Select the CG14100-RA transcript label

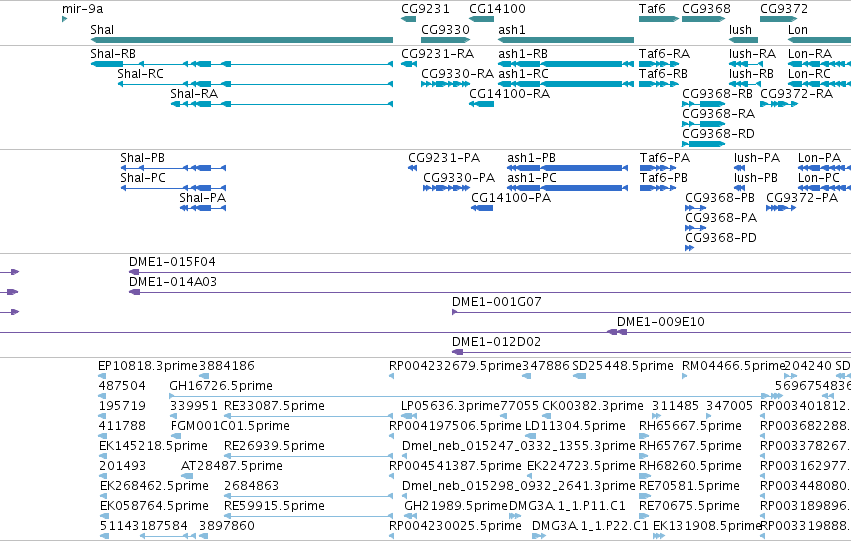(x=509, y=94)
